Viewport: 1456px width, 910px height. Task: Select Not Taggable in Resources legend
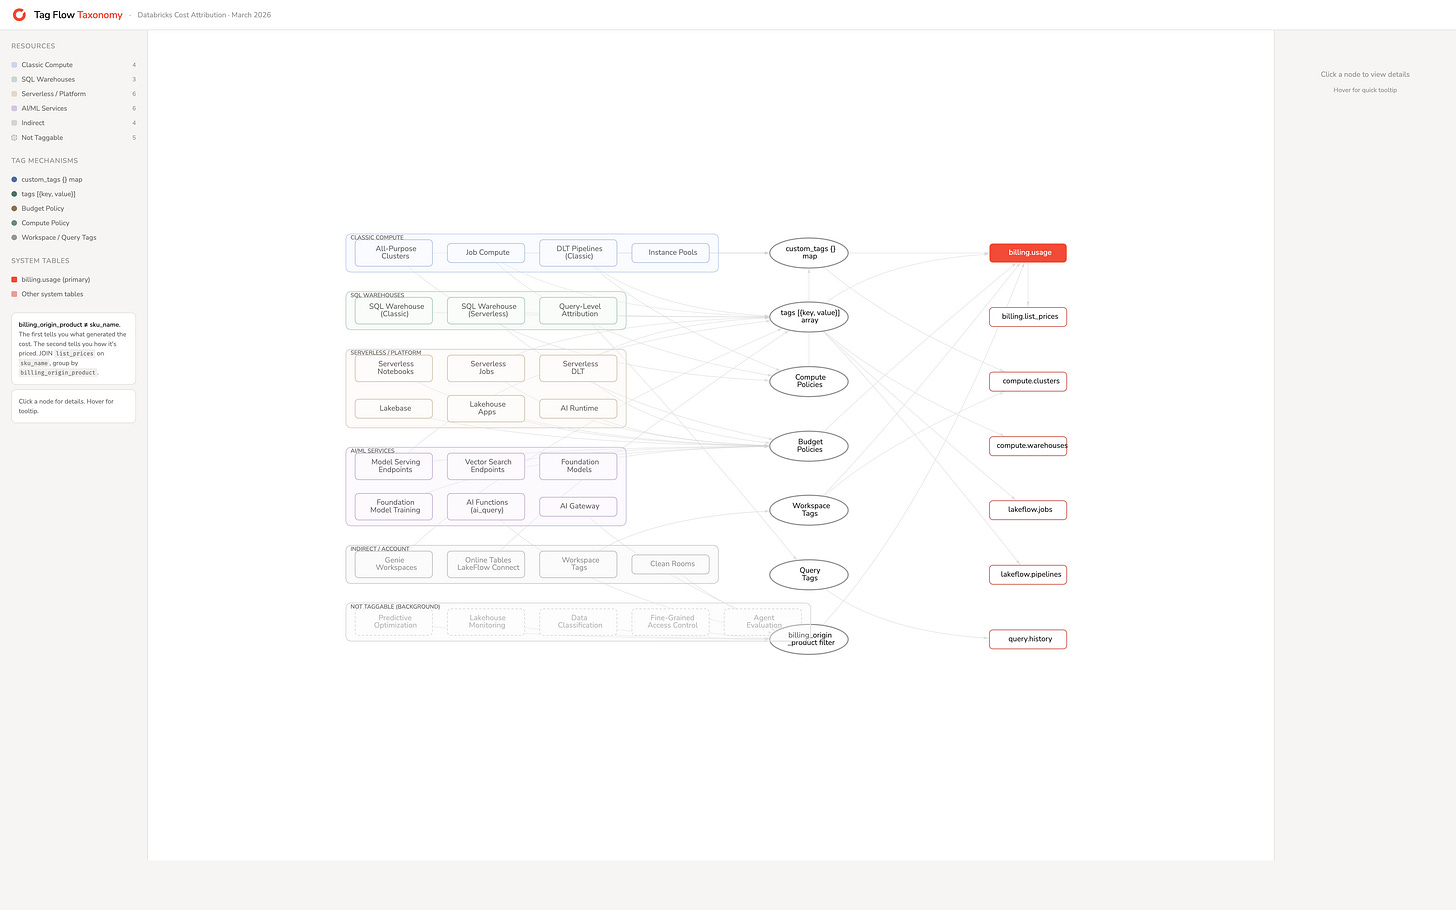click(x=73, y=138)
